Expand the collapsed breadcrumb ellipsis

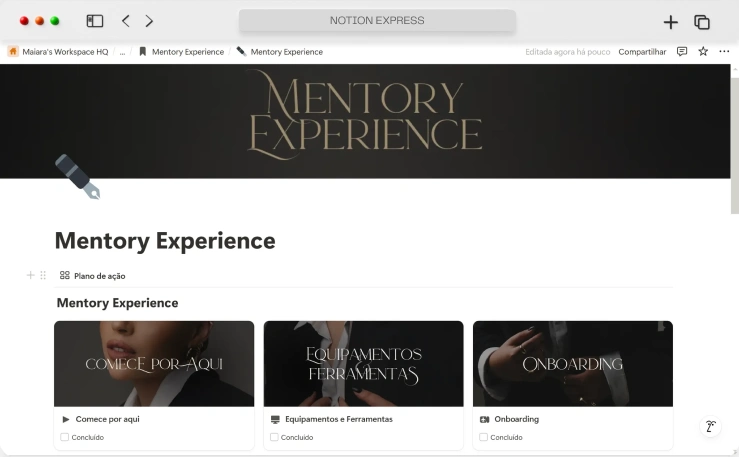tap(122, 52)
